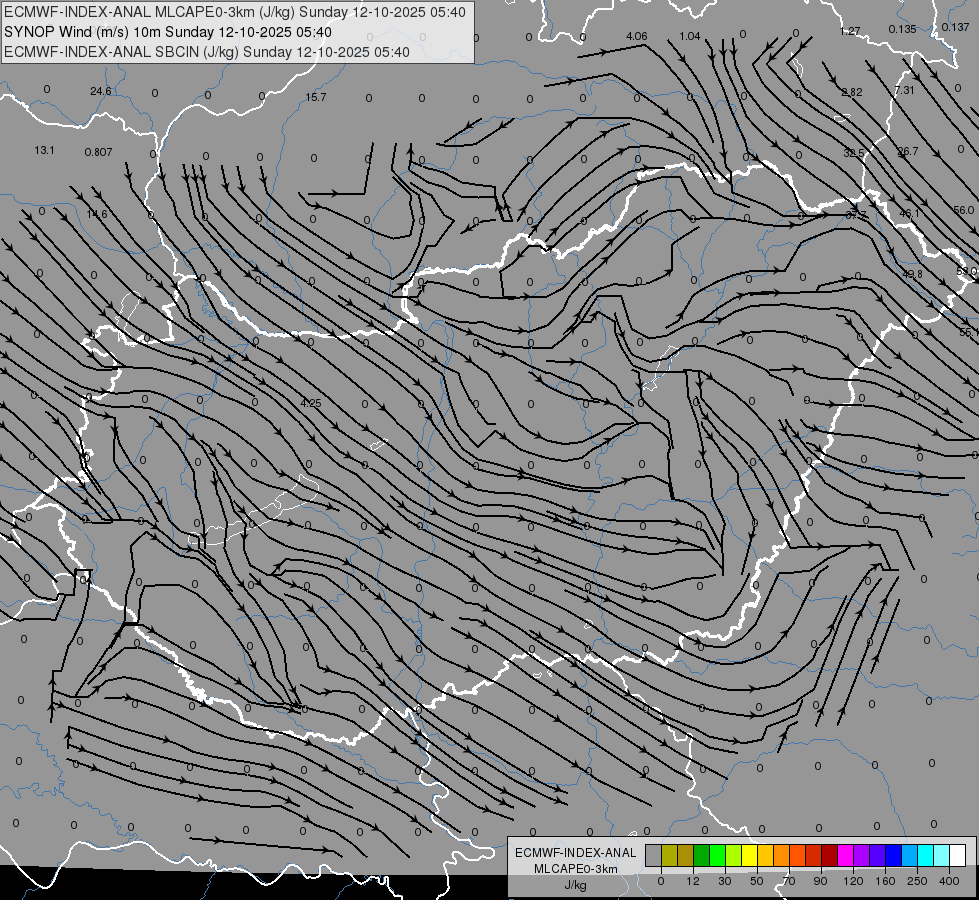Click the map value 1.27

tap(850, 31)
